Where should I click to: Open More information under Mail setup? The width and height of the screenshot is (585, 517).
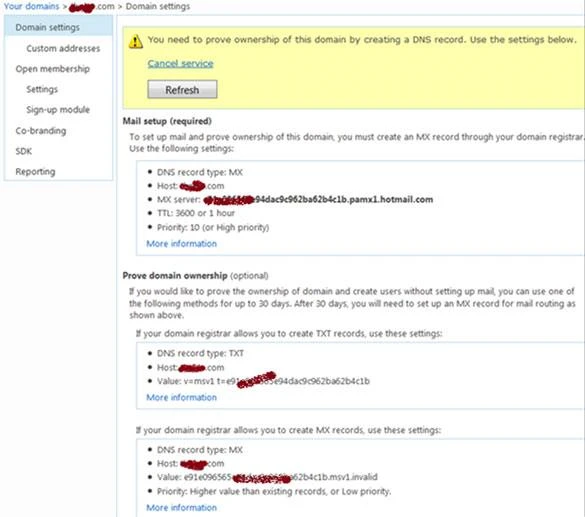(x=181, y=244)
